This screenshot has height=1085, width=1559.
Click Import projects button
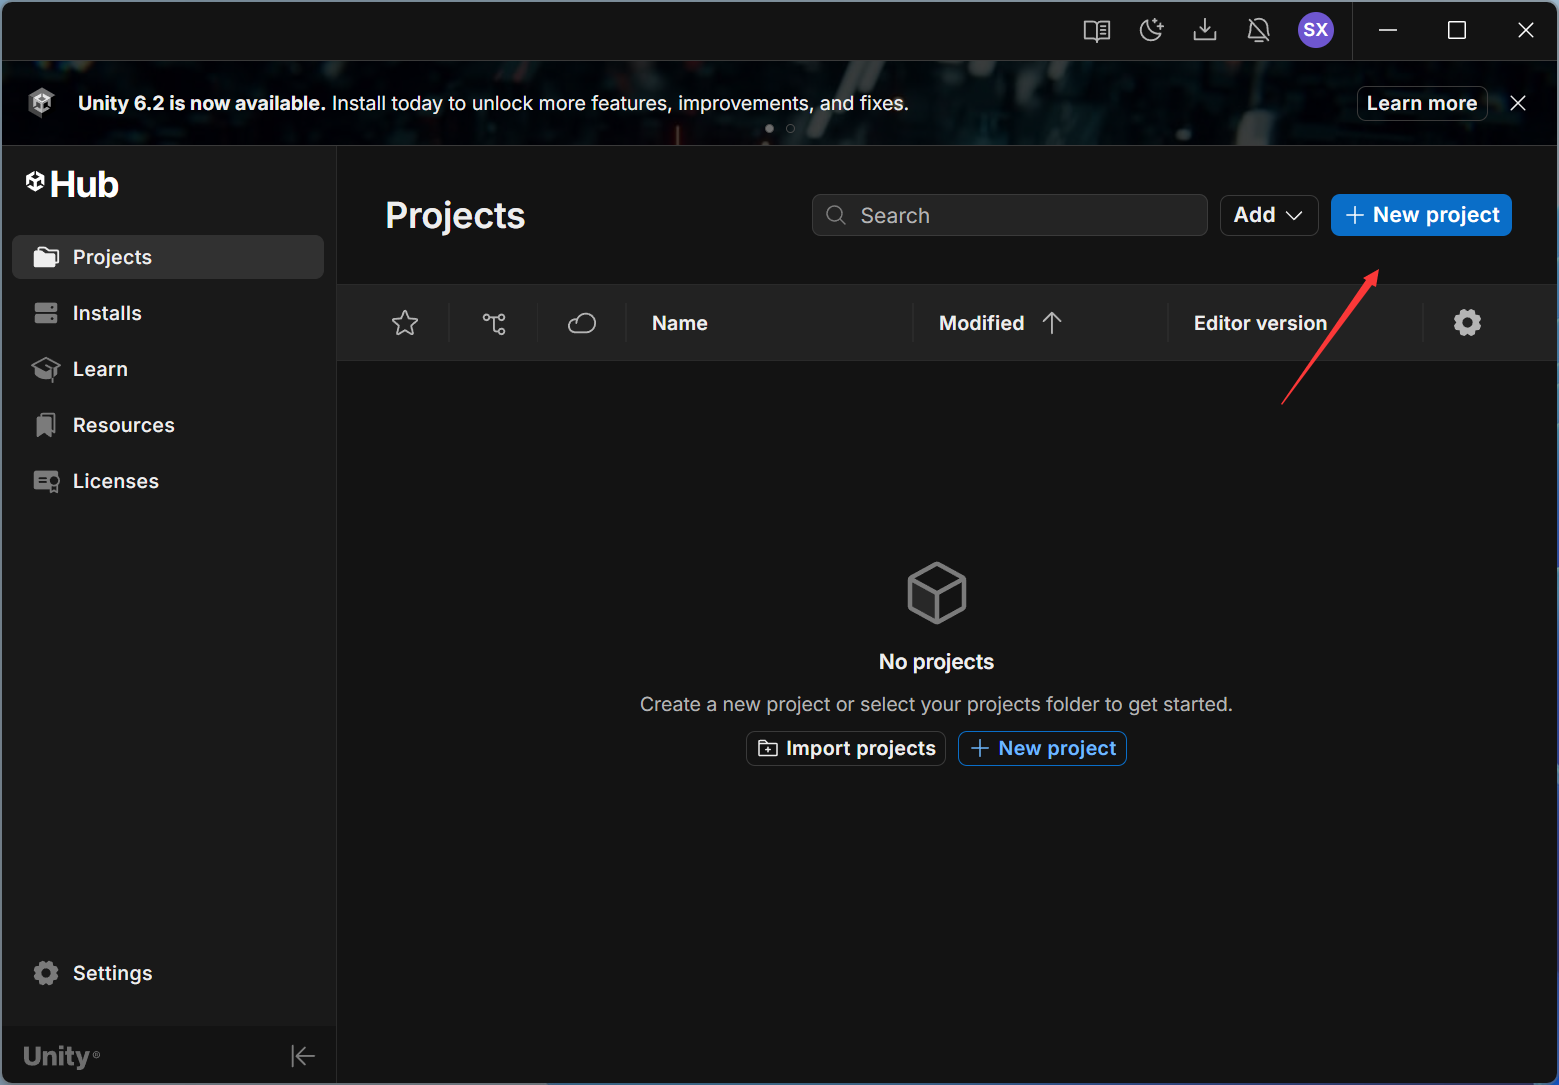point(846,748)
